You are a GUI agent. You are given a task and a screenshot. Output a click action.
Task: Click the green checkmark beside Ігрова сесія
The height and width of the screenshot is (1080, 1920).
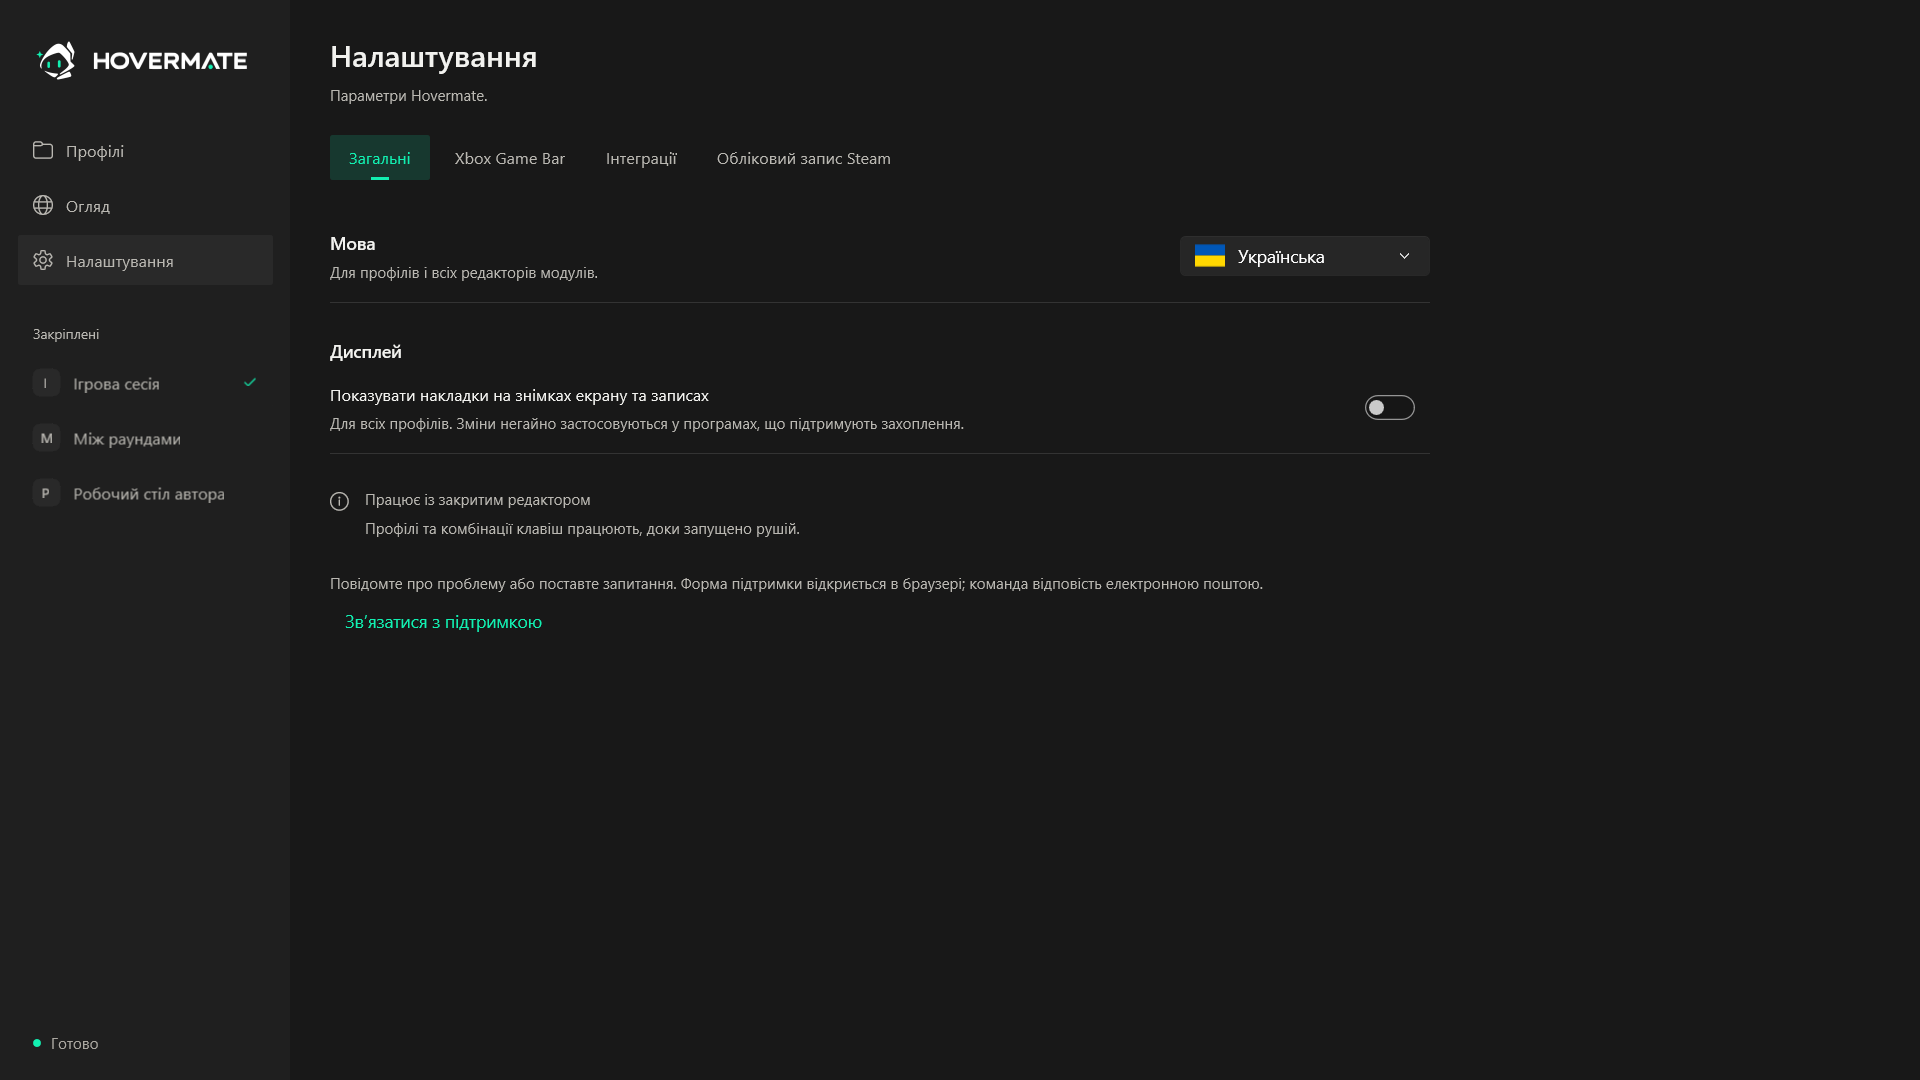250,382
